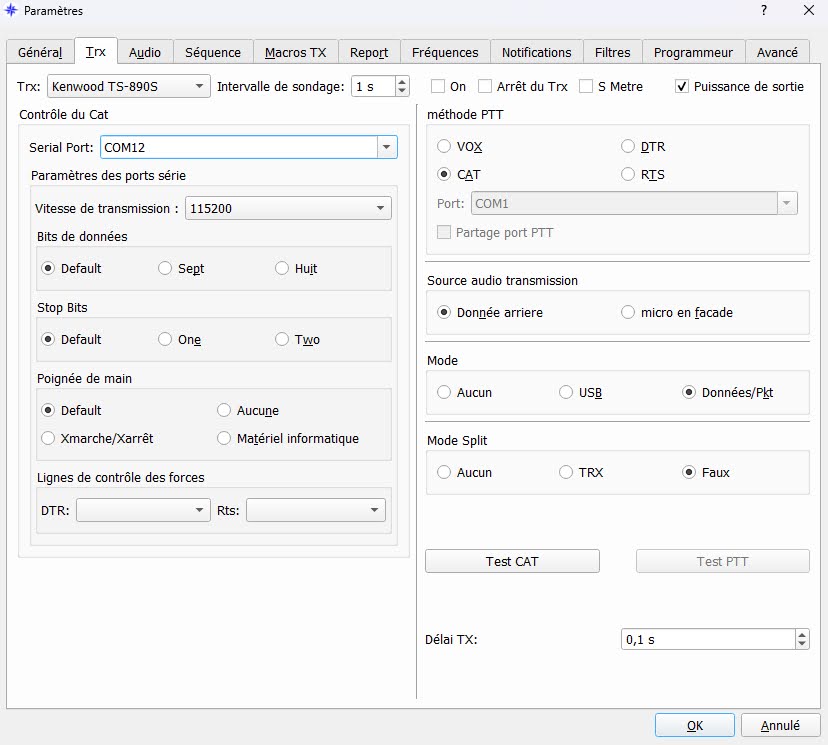The image size is (828, 745).
Task: Set Mode Split to Aucun
Action: point(444,472)
